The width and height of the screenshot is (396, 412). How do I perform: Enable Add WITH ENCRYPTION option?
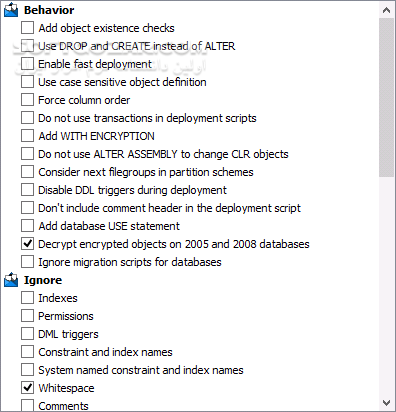pyautogui.click(x=27, y=136)
